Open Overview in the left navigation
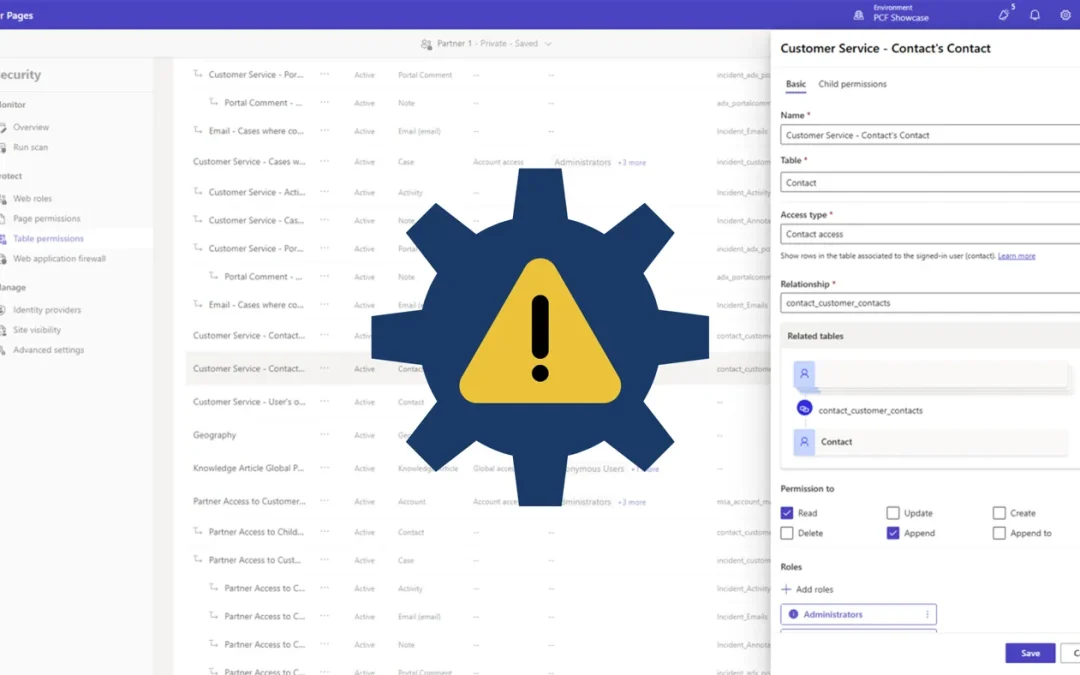This screenshot has width=1080, height=675. tap(31, 127)
